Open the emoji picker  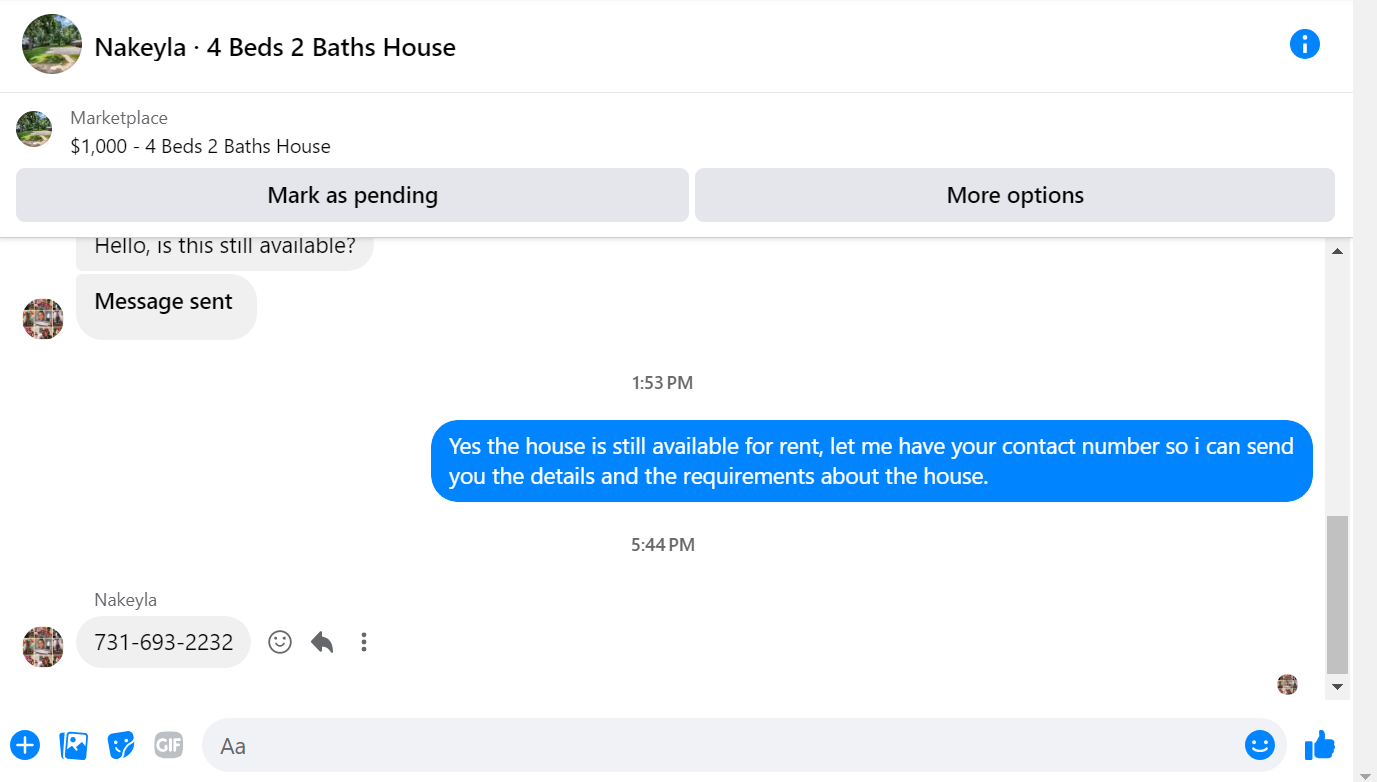[x=1259, y=745]
